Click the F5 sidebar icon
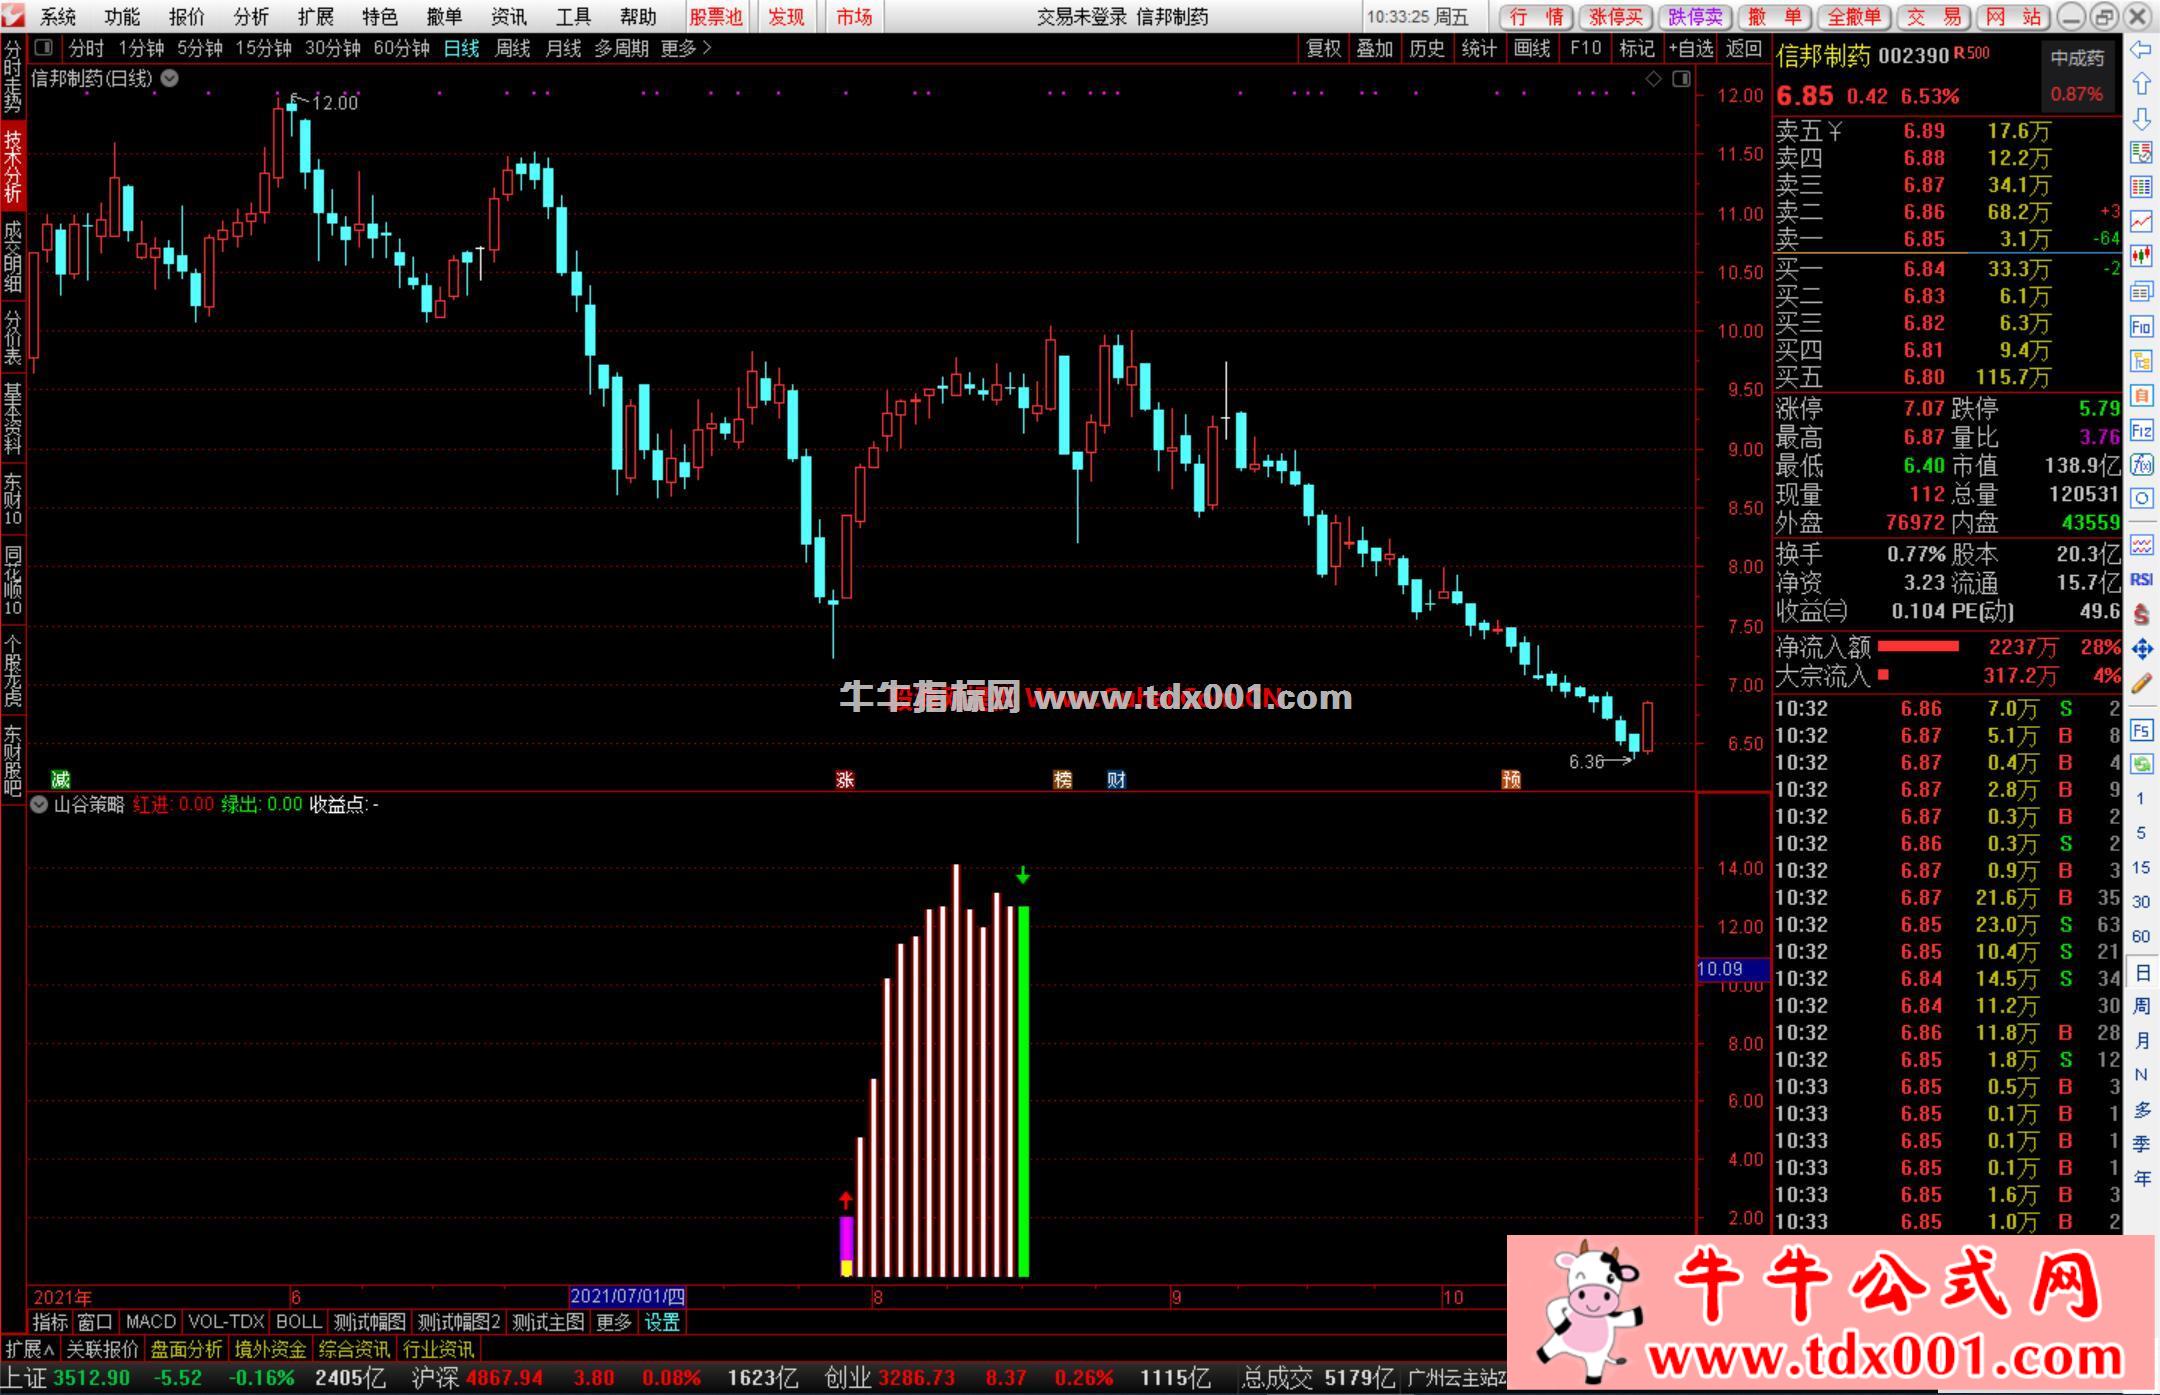 2141,731
